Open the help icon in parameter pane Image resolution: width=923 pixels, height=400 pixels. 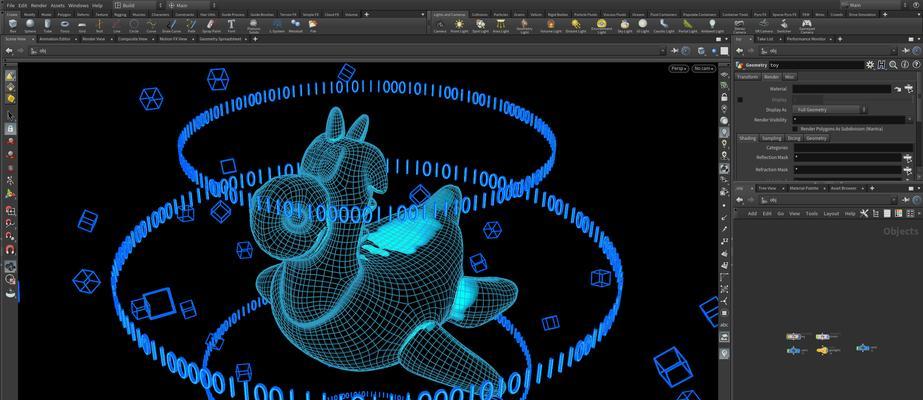[x=916, y=65]
